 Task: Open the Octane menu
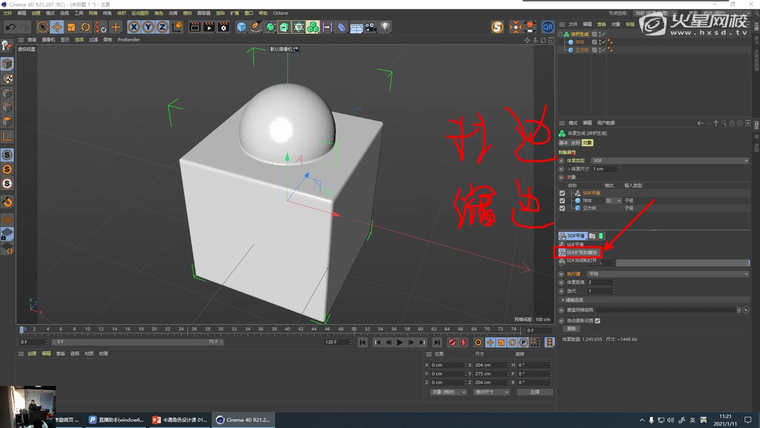281,13
